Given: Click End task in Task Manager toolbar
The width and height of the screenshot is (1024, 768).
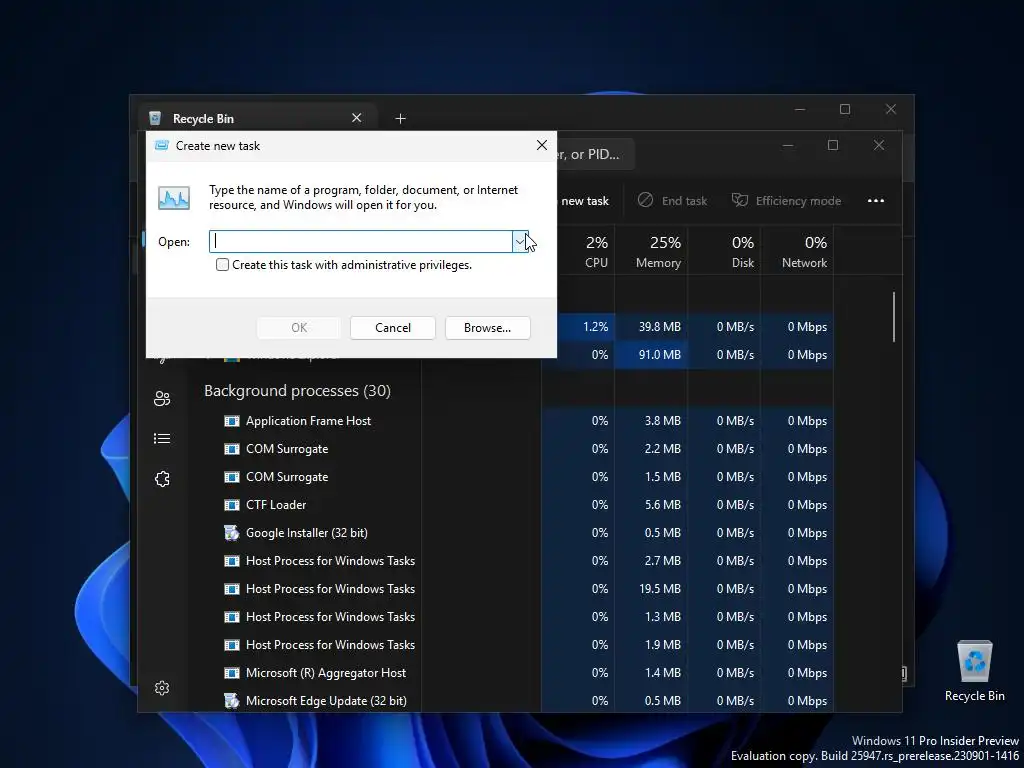Looking at the screenshot, I should coord(673,200).
